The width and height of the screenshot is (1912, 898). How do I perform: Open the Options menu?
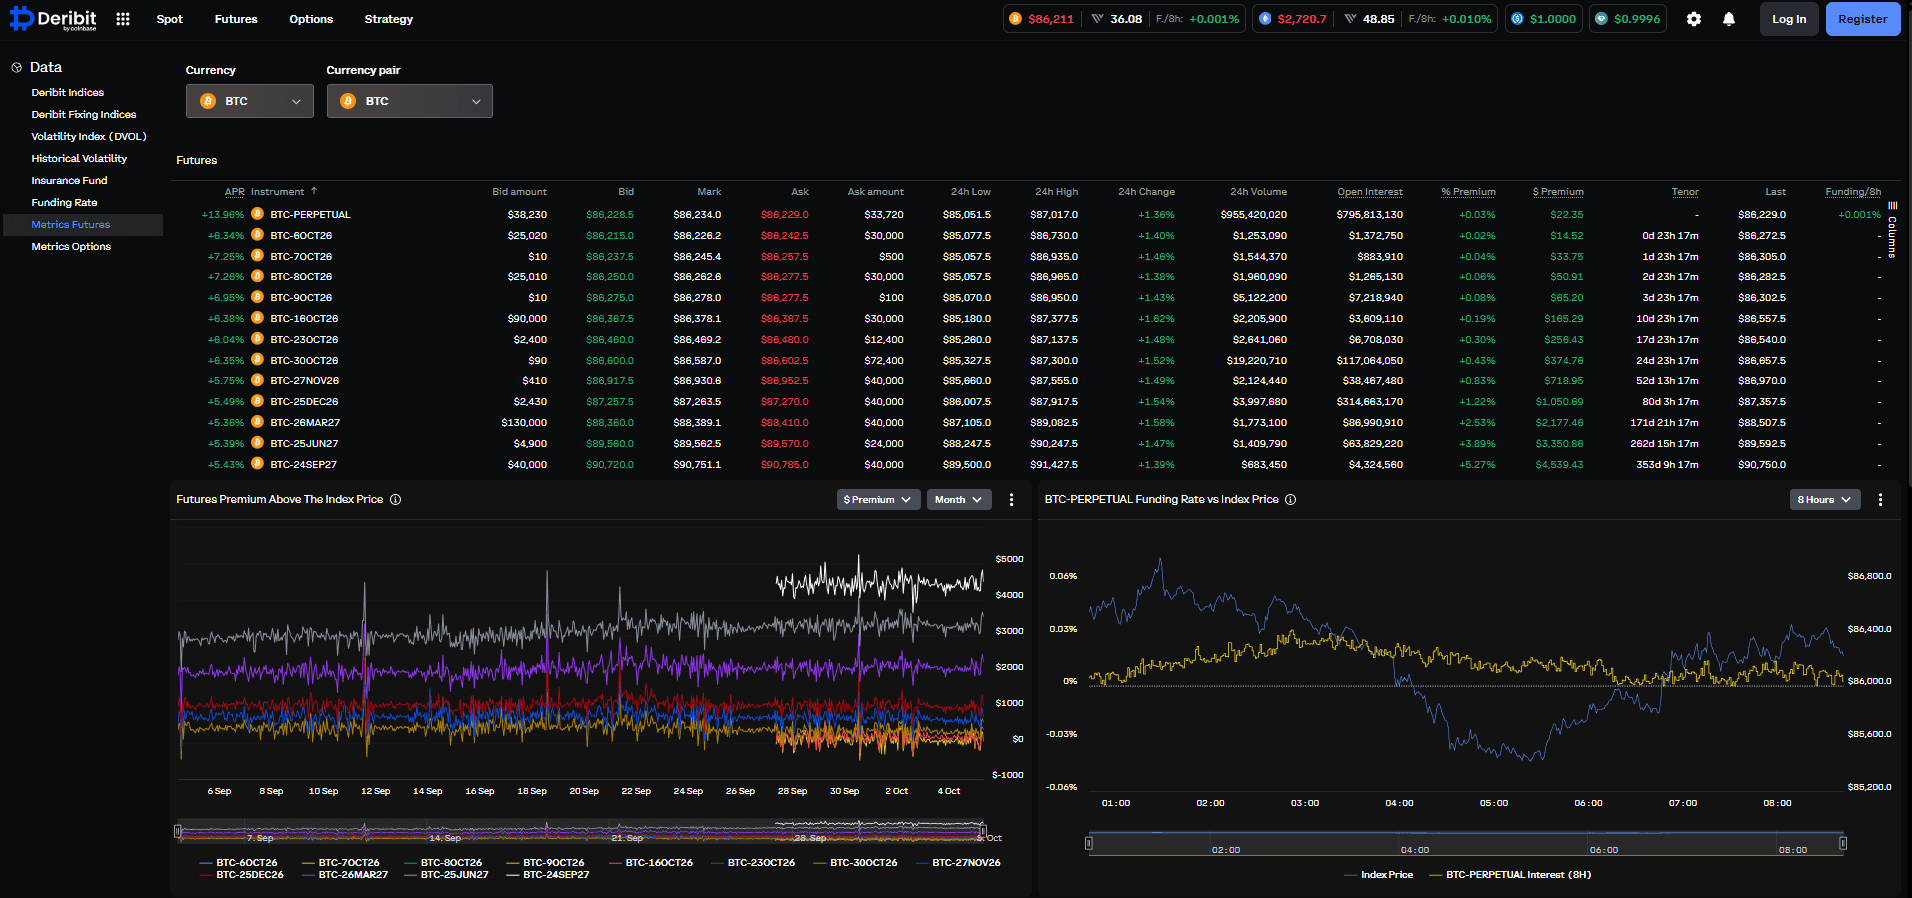pyautogui.click(x=311, y=19)
